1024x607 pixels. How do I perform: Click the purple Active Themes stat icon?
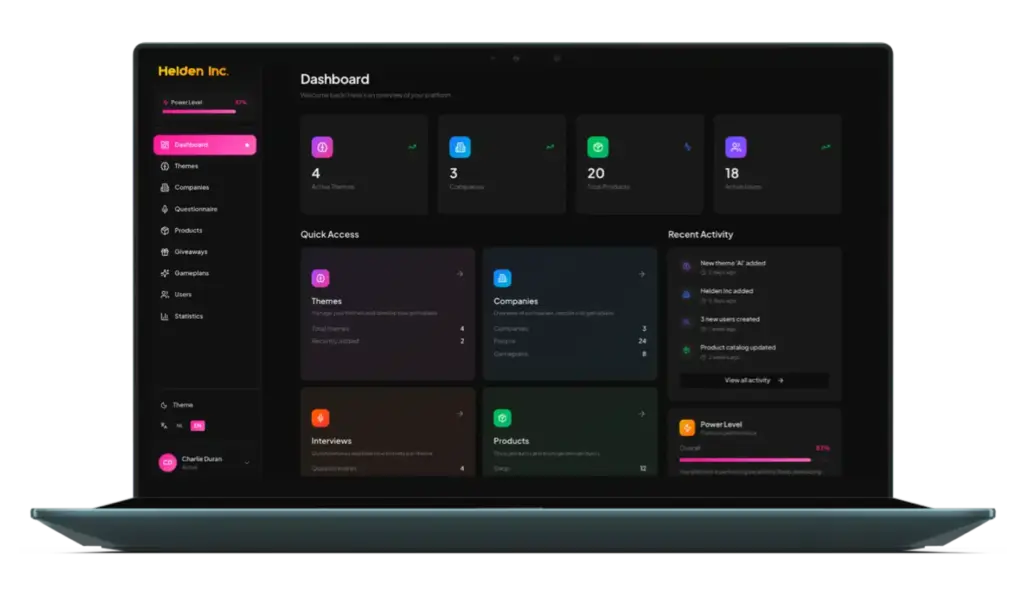click(x=322, y=147)
